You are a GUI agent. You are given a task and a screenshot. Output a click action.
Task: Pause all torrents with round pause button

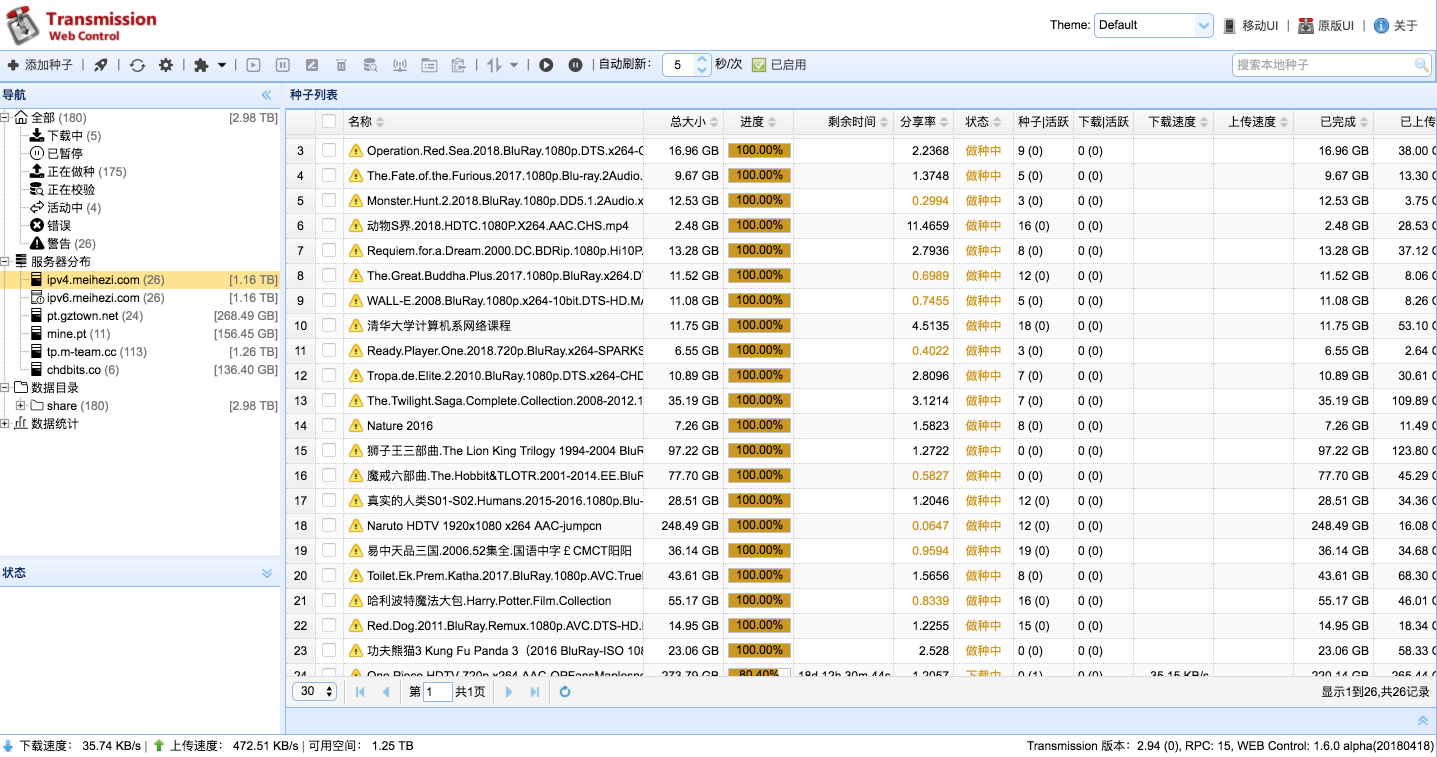coord(576,65)
